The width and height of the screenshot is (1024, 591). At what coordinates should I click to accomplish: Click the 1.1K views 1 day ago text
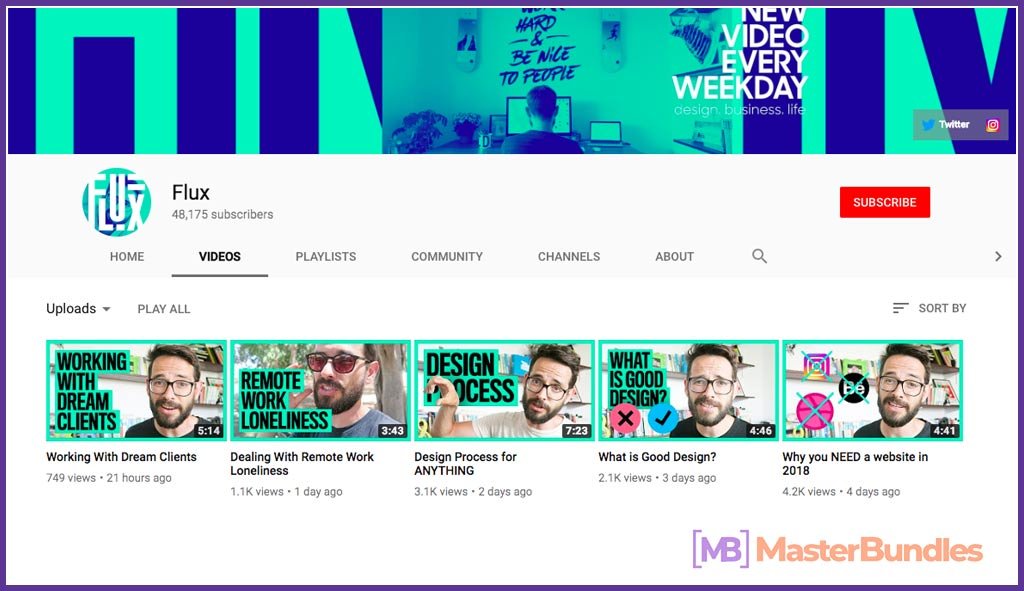[x=286, y=492]
